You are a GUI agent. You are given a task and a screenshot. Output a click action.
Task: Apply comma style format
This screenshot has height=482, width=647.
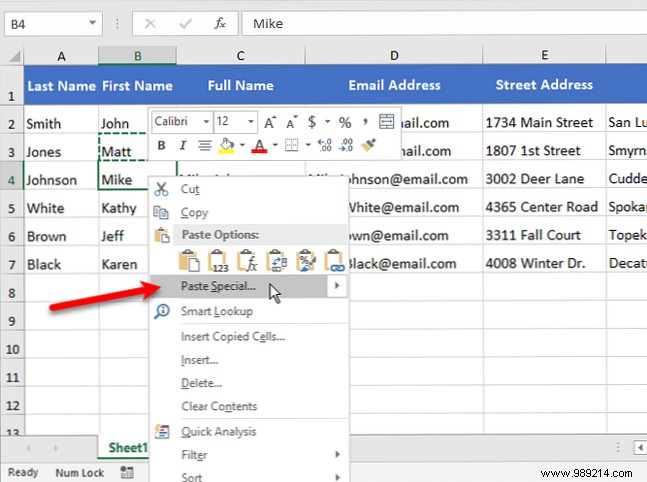pos(365,122)
